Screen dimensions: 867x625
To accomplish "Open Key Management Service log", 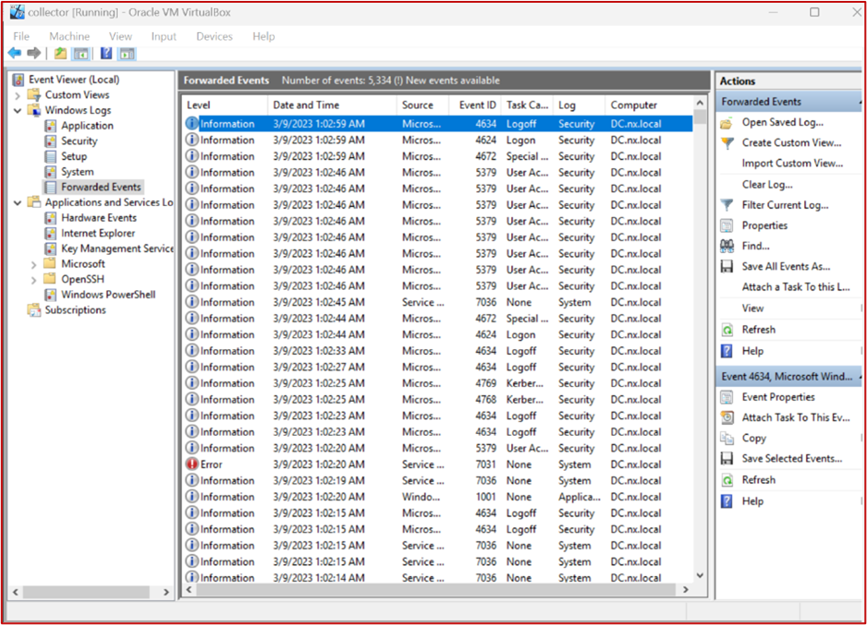I will point(117,249).
